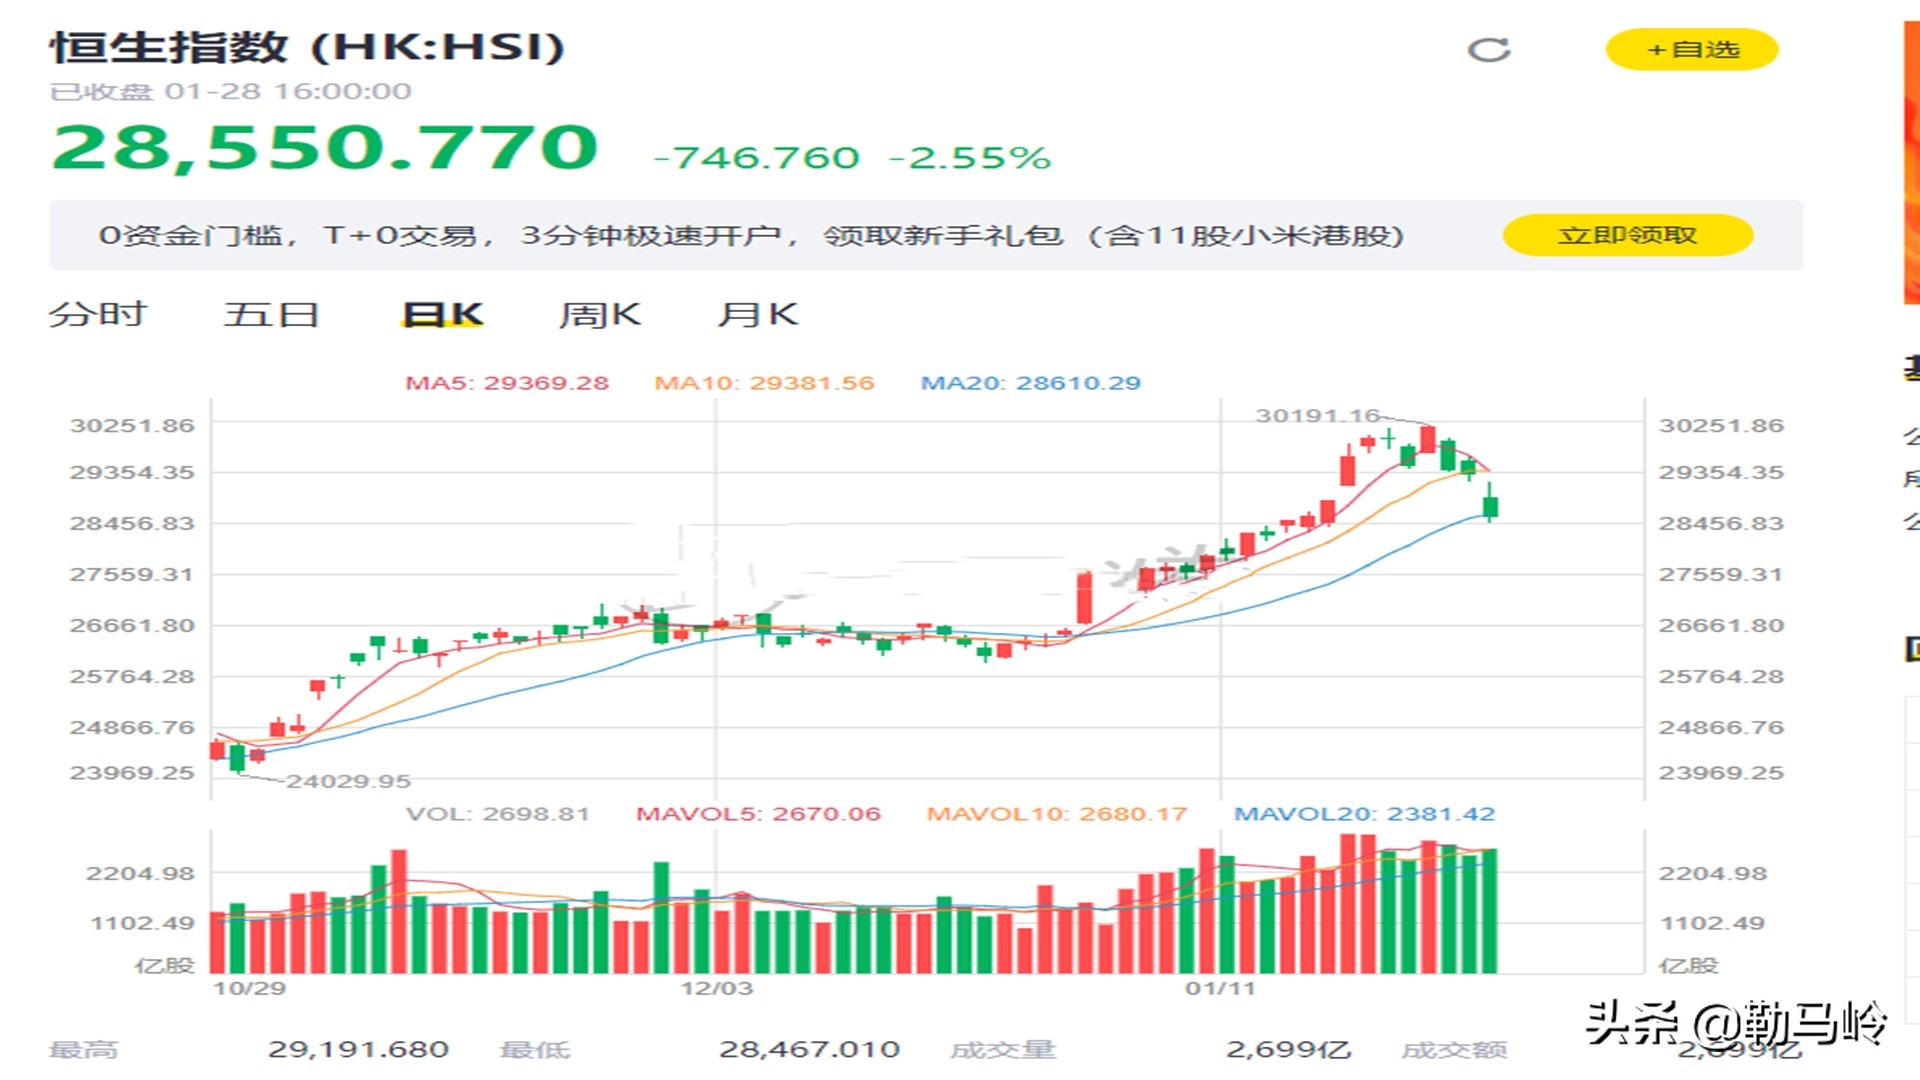
Task: Click the 01/11 date axis label
Action: click(1220, 988)
